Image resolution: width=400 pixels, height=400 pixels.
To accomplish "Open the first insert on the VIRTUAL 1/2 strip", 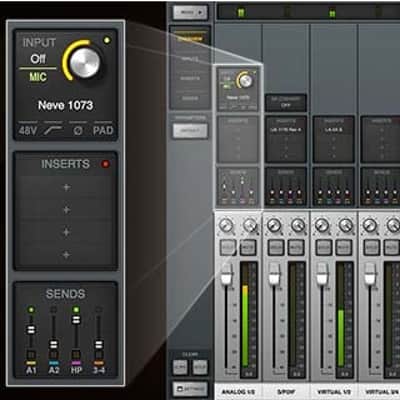I will 333,130.
